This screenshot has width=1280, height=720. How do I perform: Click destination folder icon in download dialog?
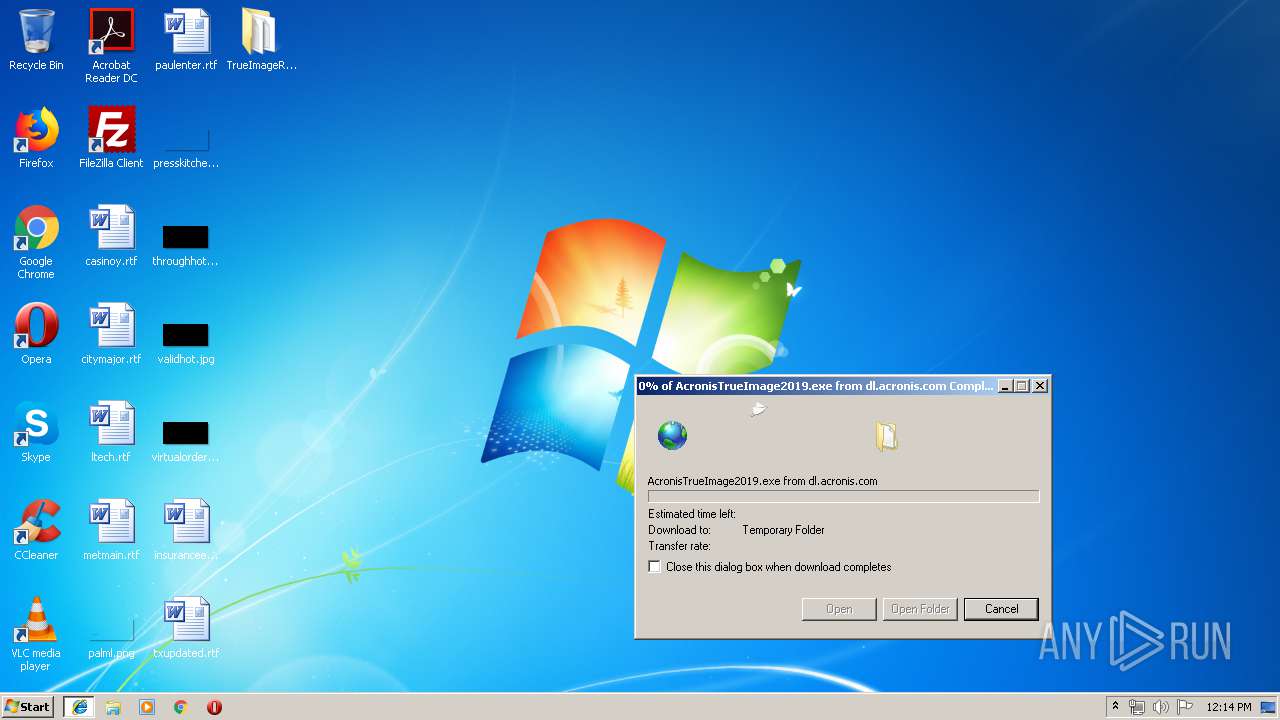pyautogui.click(x=886, y=436)
